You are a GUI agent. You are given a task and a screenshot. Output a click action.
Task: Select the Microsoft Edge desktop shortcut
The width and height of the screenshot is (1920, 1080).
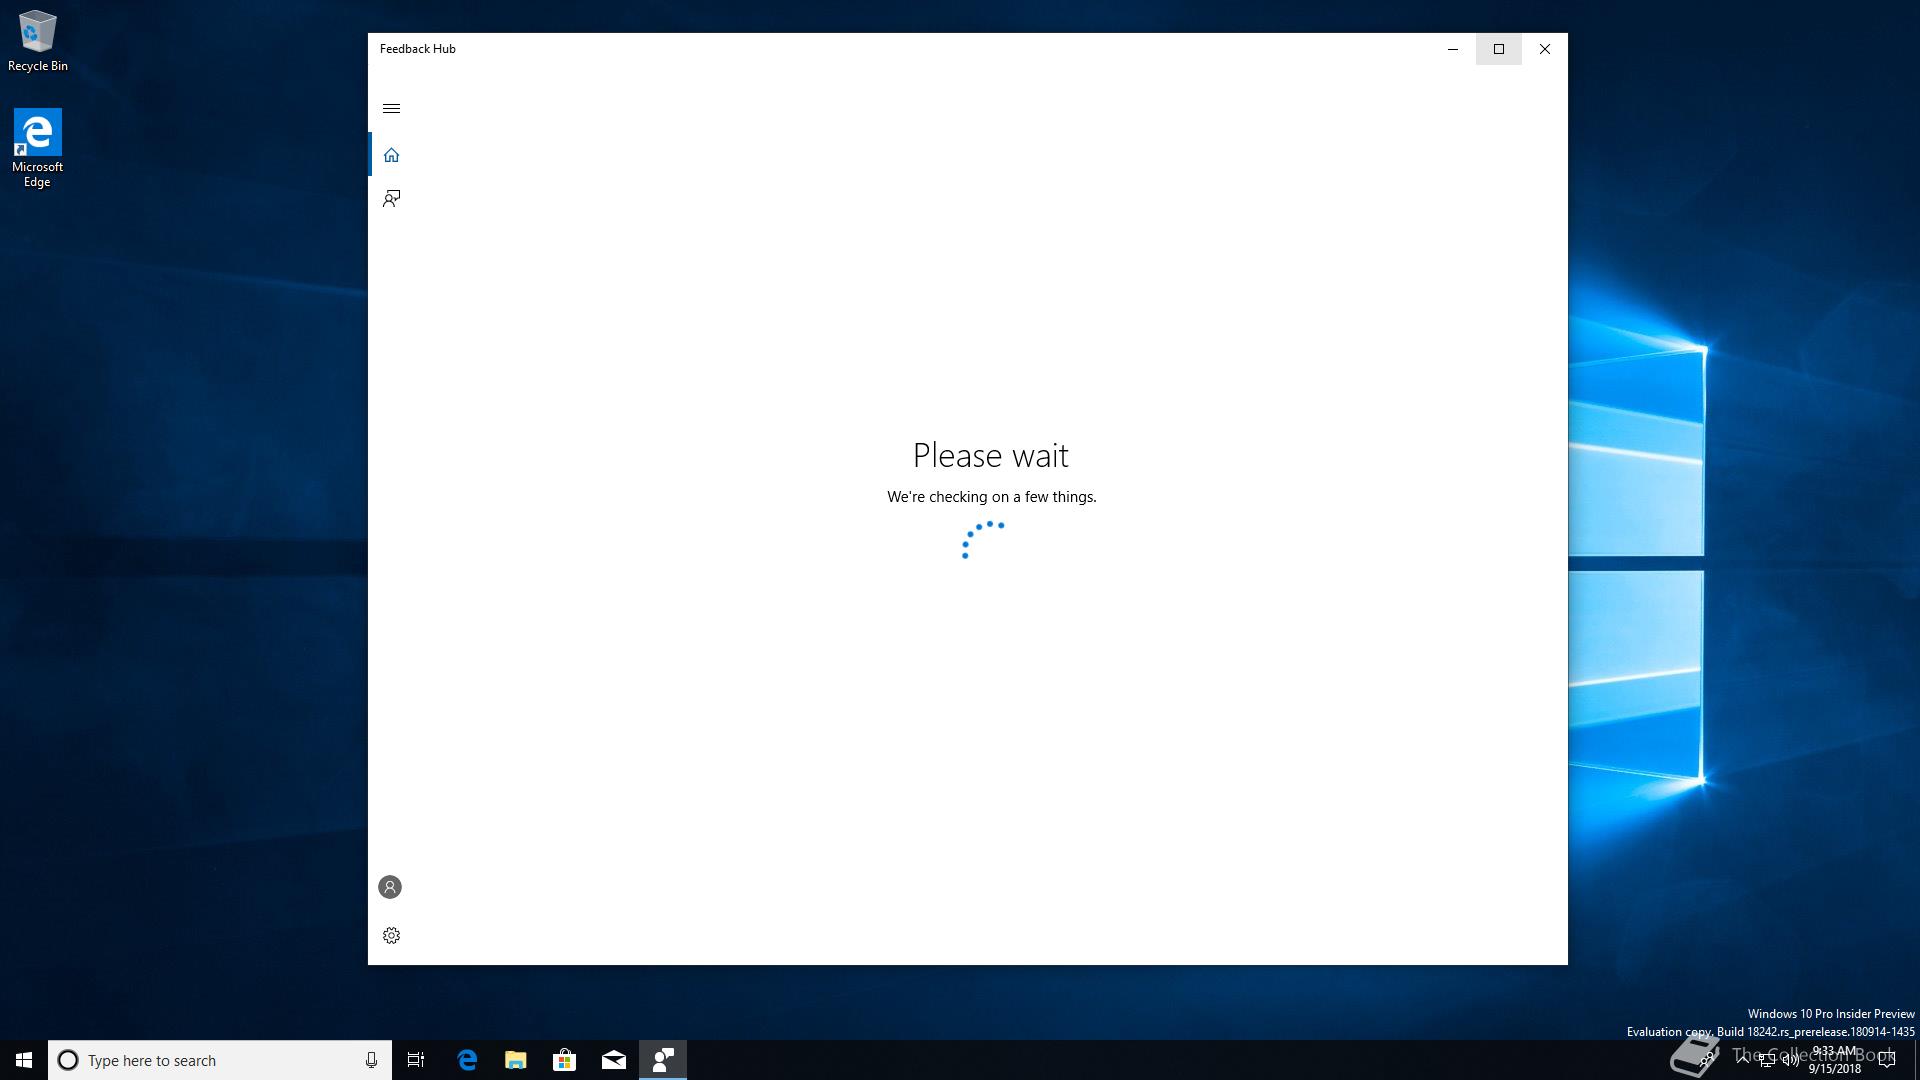click(37, 148)
